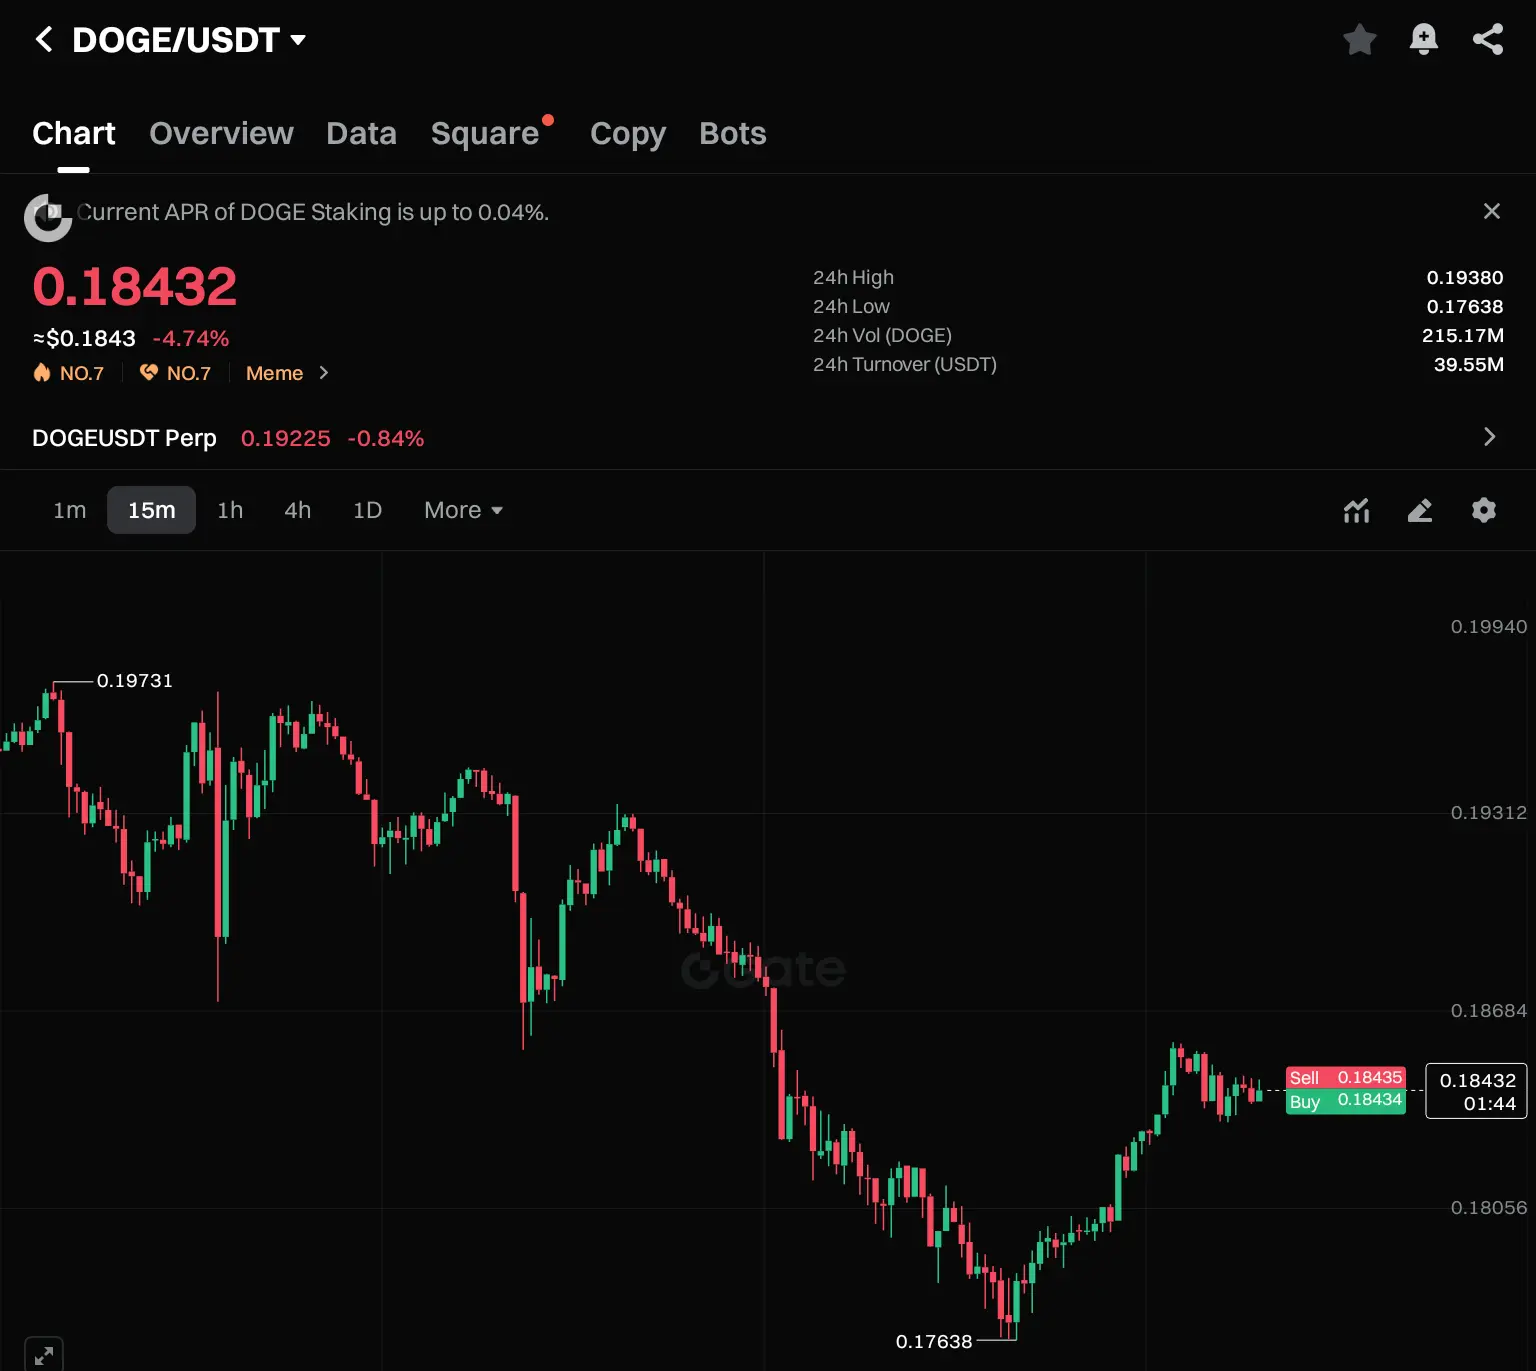Set a price alert with bell icon

[1424, 40]
